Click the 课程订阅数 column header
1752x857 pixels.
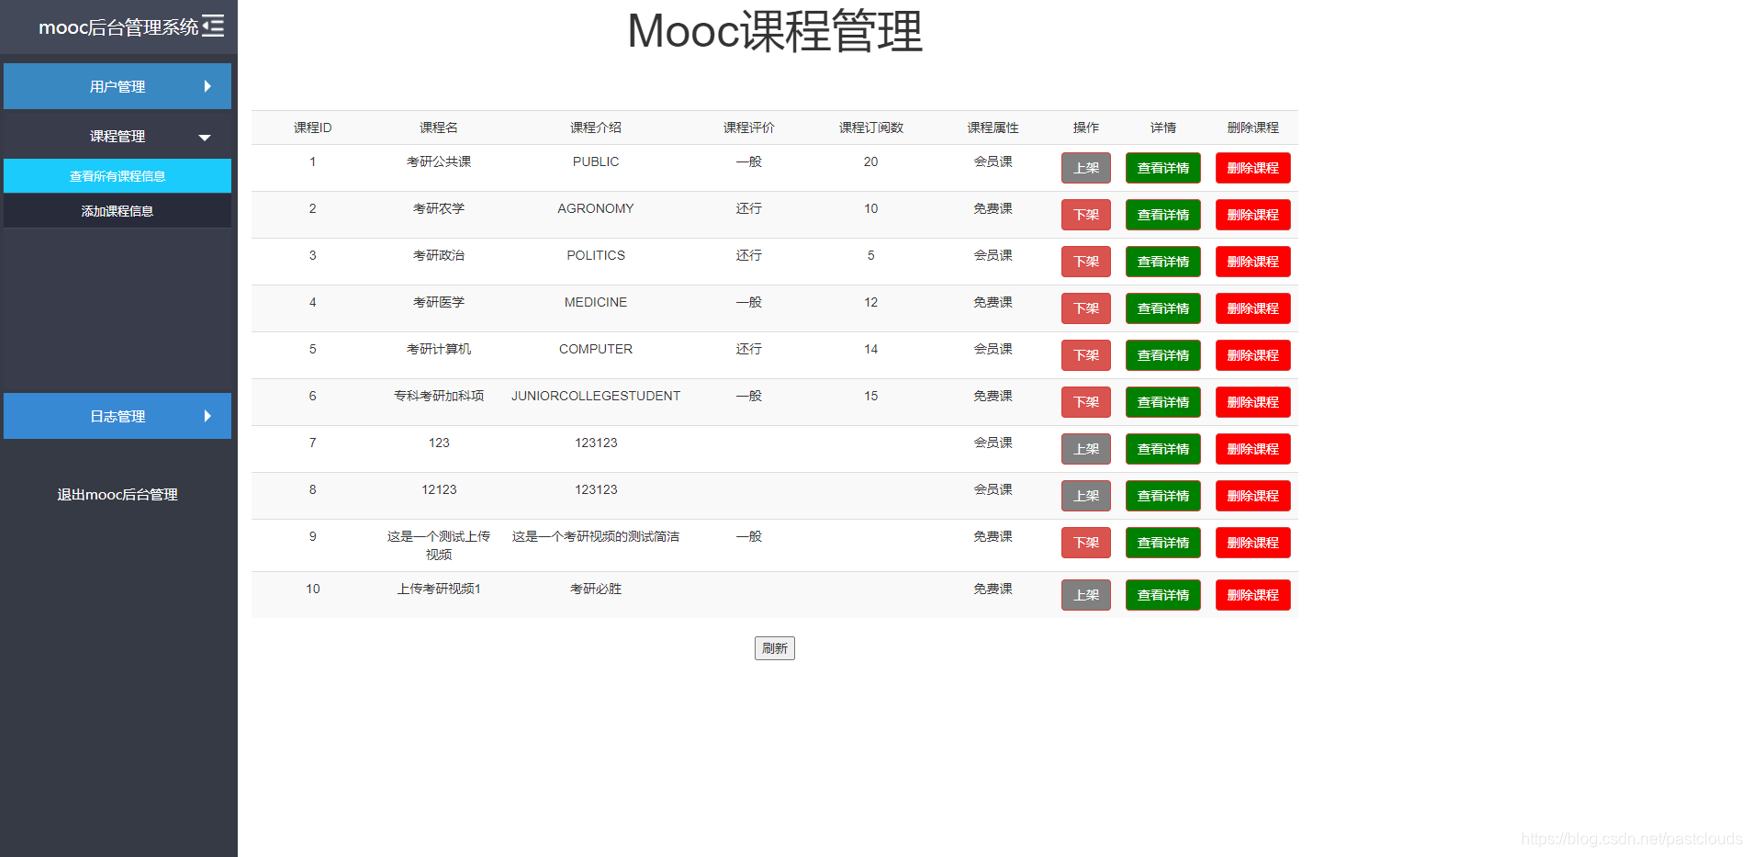point(871,128)
